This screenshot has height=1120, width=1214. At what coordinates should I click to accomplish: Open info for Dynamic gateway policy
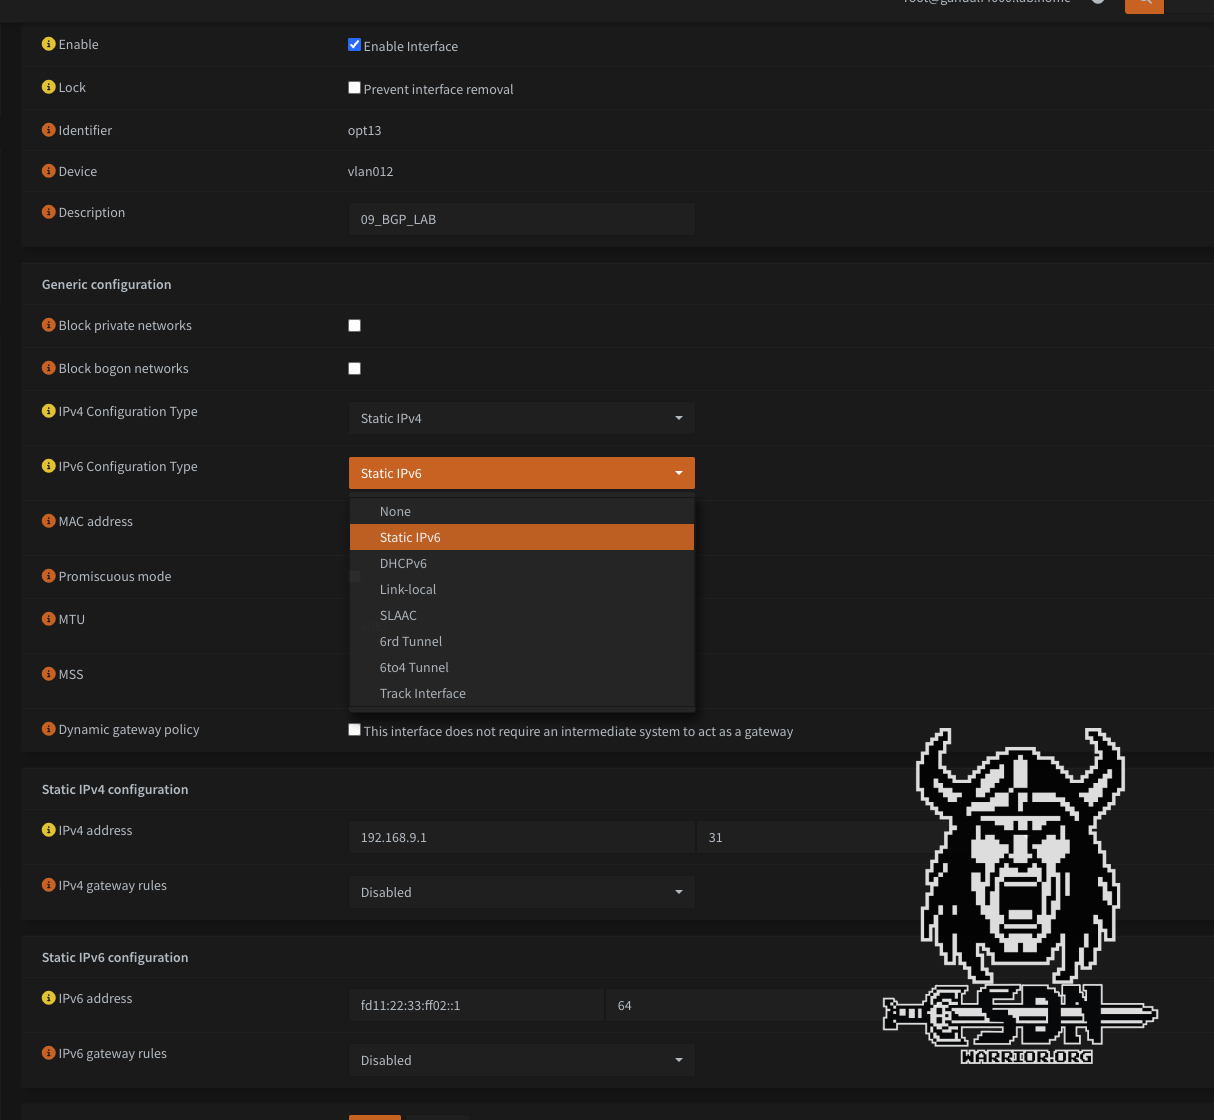pos(48,729)
